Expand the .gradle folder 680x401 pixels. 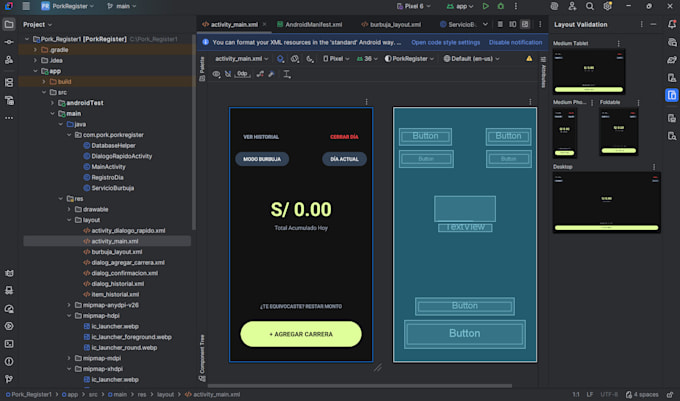(36, 50)
